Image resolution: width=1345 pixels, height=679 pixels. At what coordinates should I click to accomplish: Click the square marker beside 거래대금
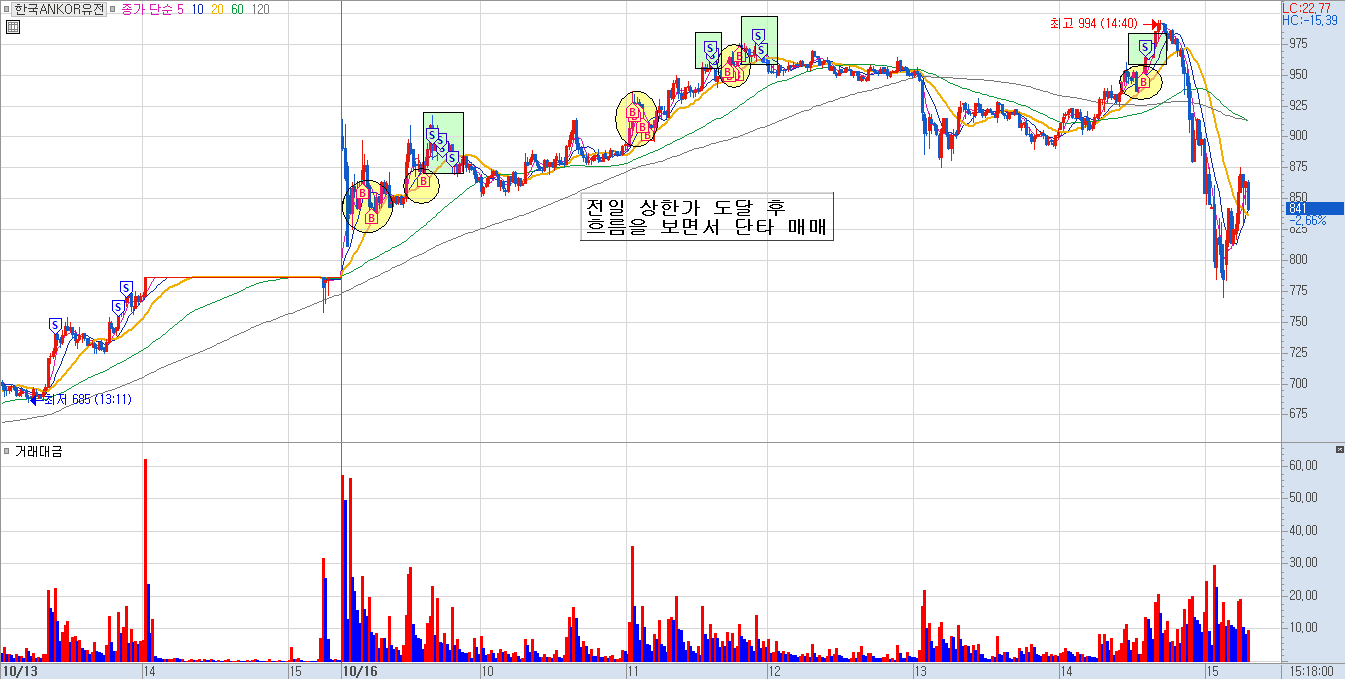point(6,452)
